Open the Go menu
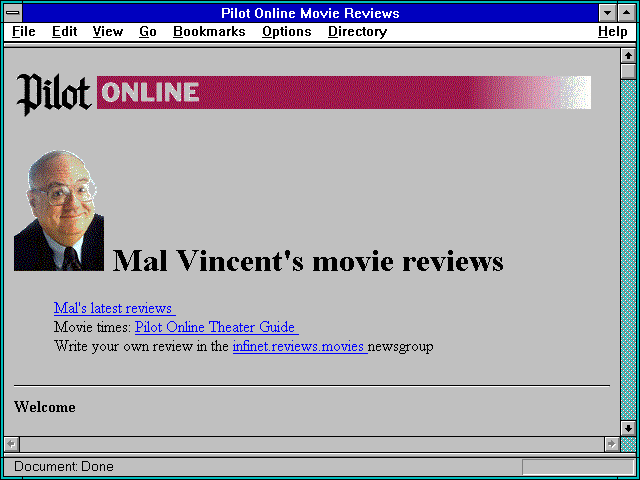The width and height of the screenshot is (640, 480). [x=148, y=32]
